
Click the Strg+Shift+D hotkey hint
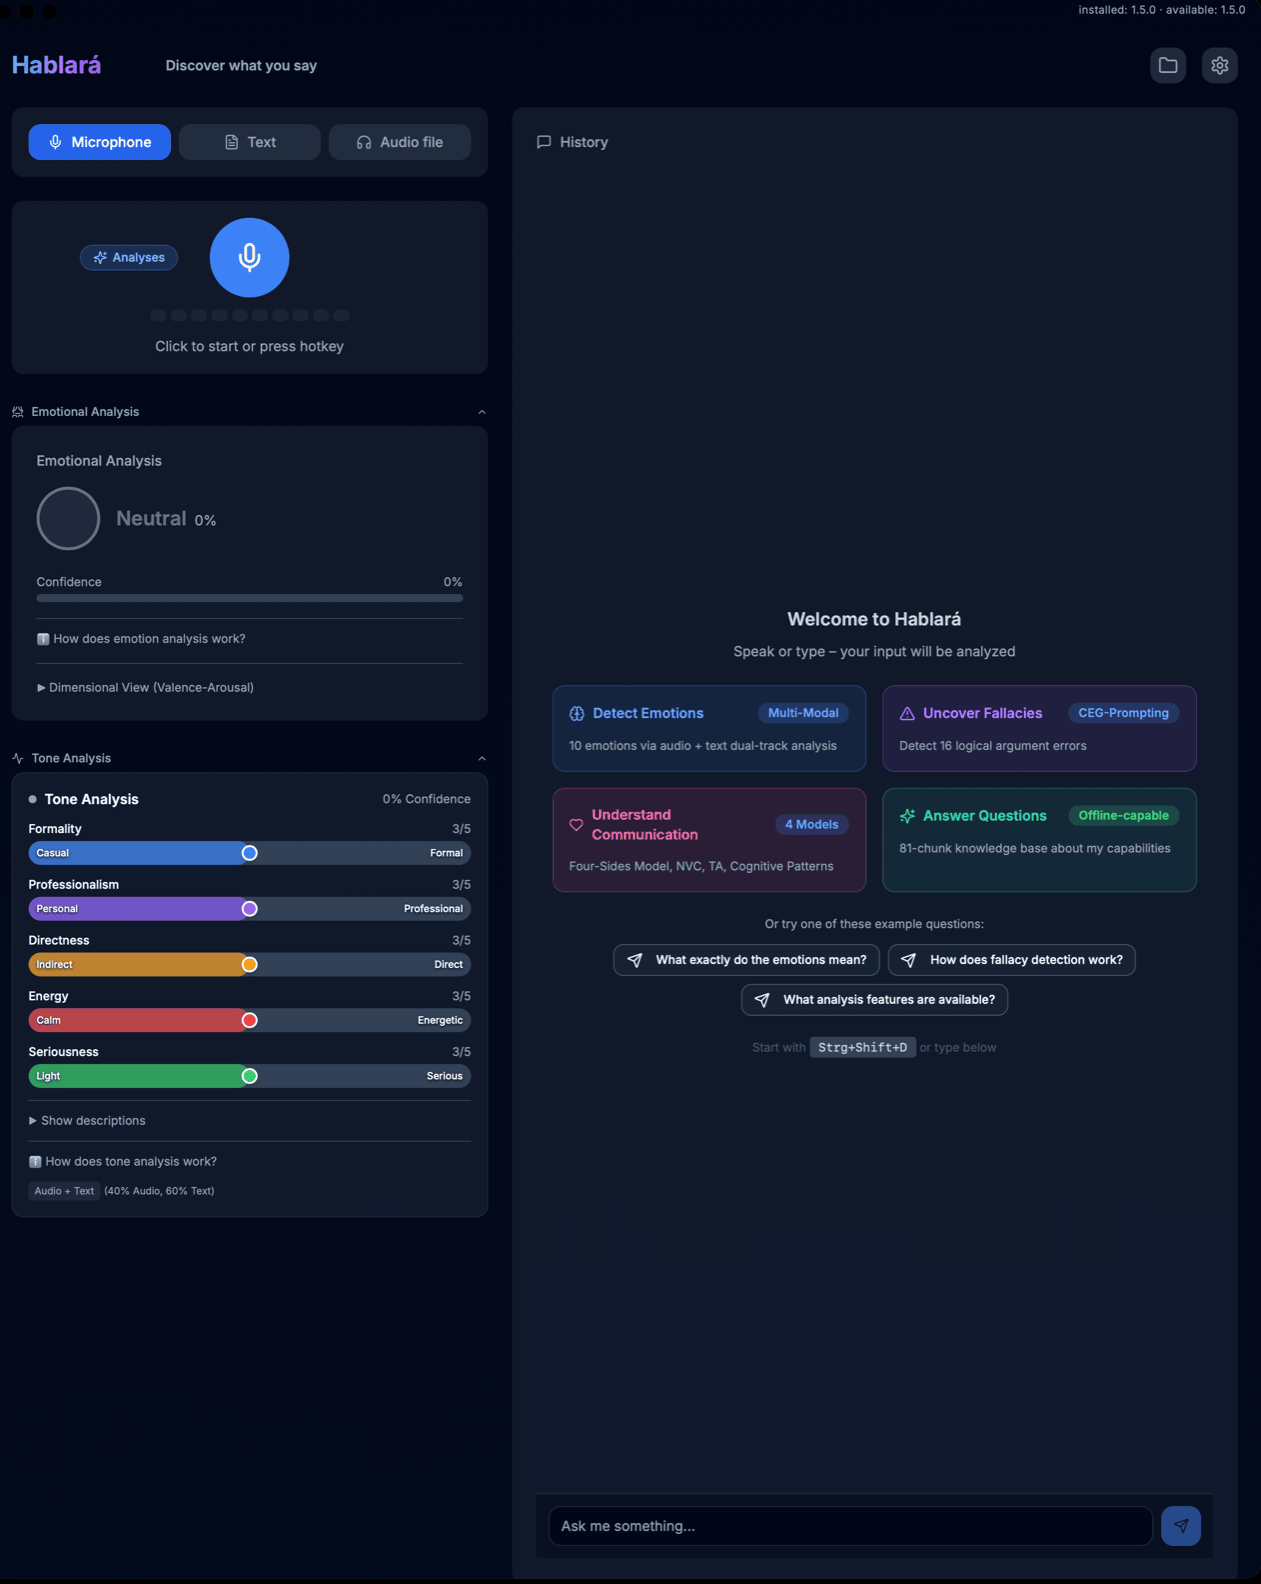[862, 1047]
